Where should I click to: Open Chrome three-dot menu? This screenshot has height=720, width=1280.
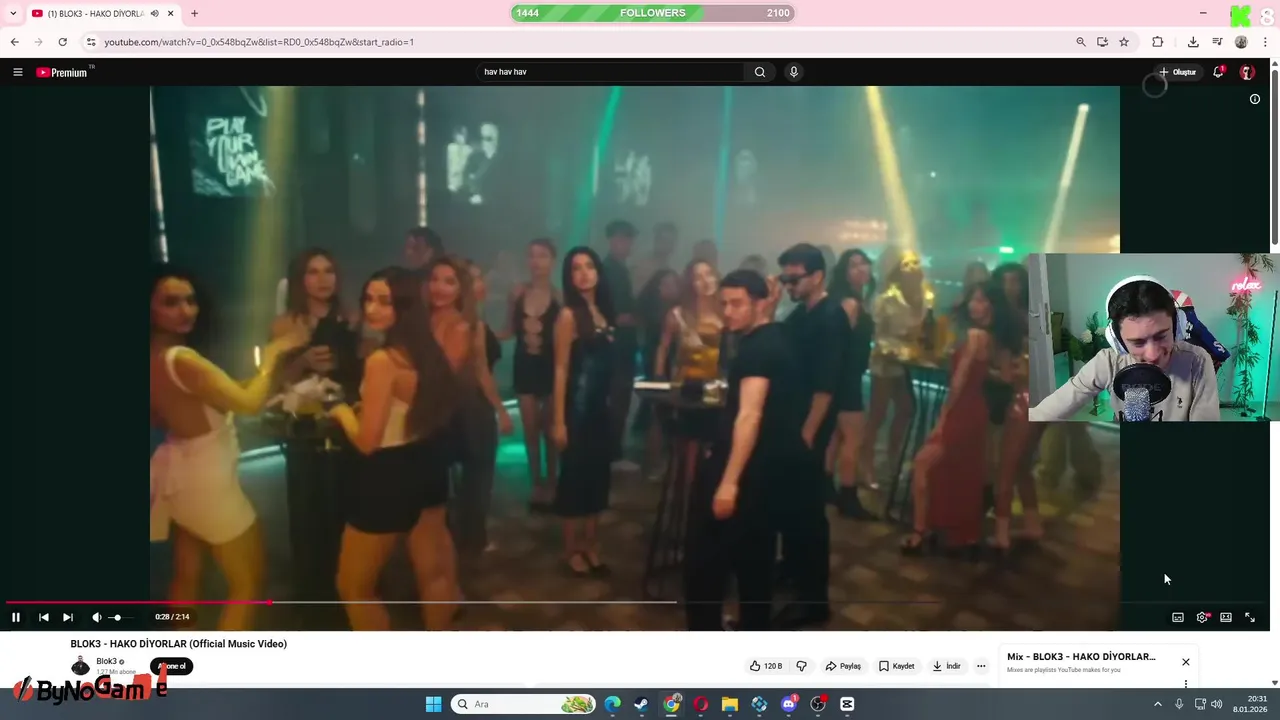tap(1265, 42)
